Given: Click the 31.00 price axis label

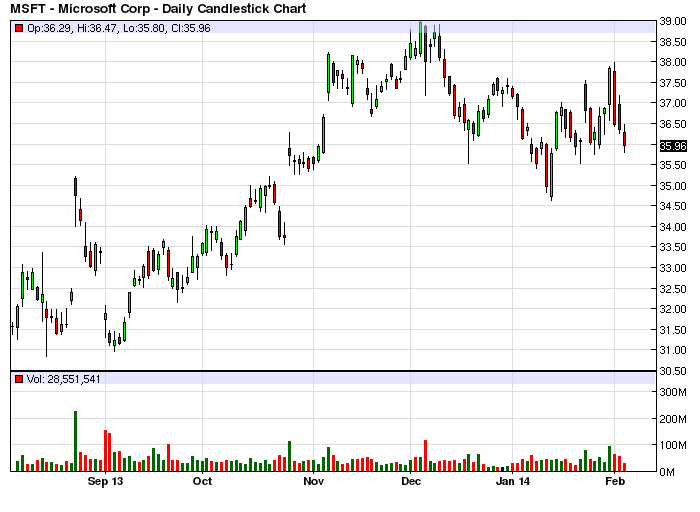Looking at the screenshot, I should pos(673,350).
